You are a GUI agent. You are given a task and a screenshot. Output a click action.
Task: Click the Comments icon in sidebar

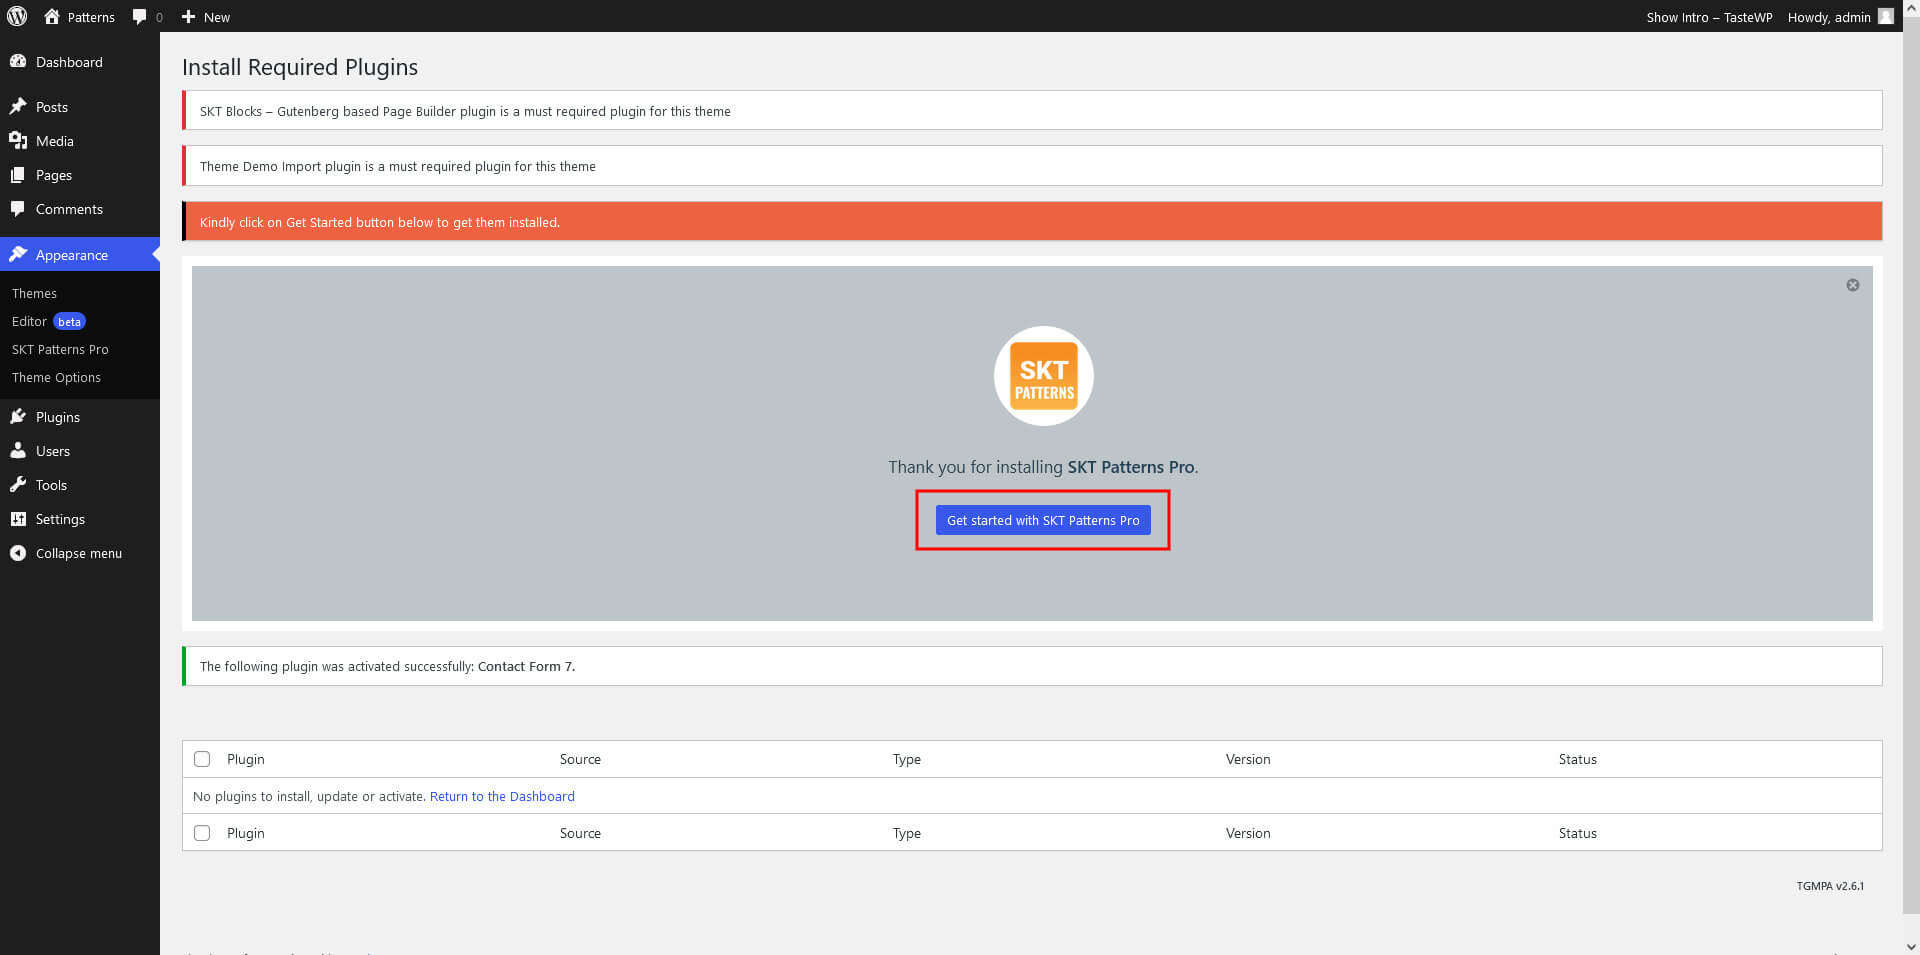(x=18, y=208)
